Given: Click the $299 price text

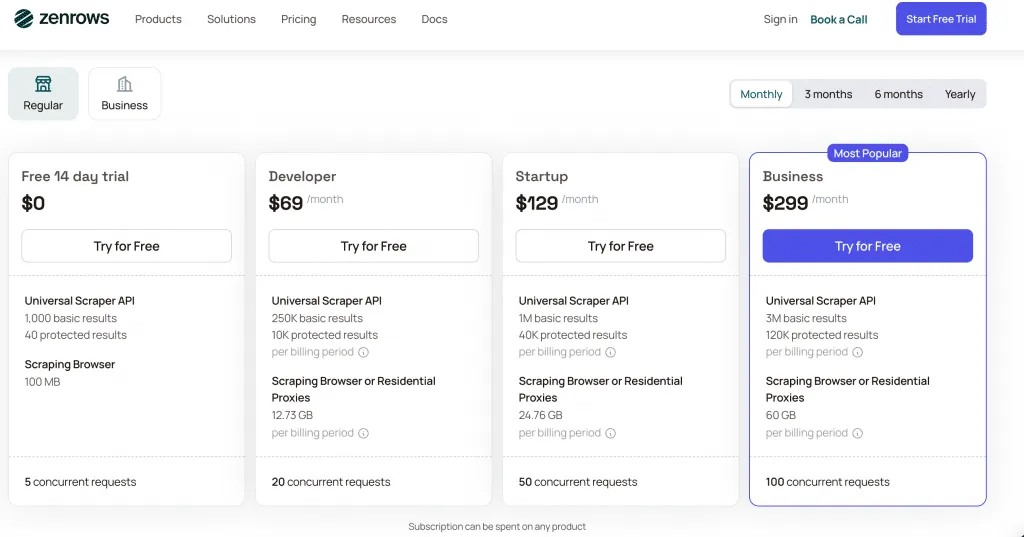Looking at the screenshot, I should pos(786,203).
